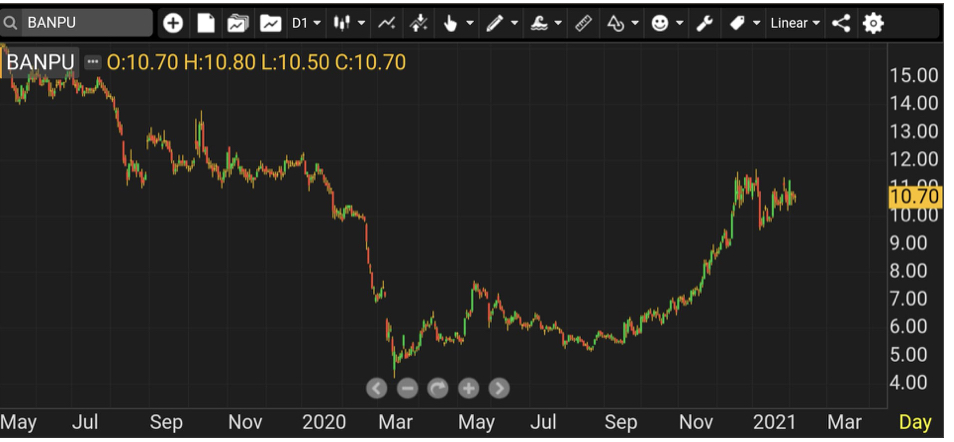This screenshot has height=442, width=954.
Task: Open the Linear scale dropdown
Action: [795, 23]
